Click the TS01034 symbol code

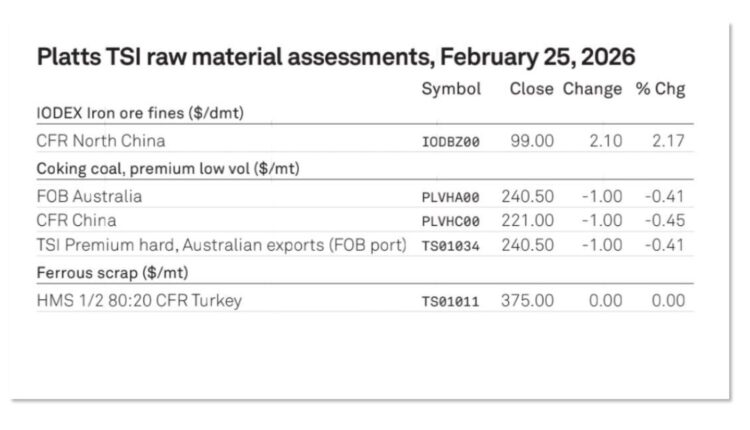pyautogui.click(x=451, y=246)
